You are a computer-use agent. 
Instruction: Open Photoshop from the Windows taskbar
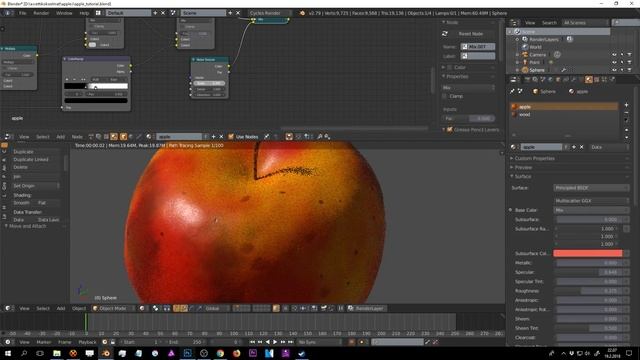[187, 353]
